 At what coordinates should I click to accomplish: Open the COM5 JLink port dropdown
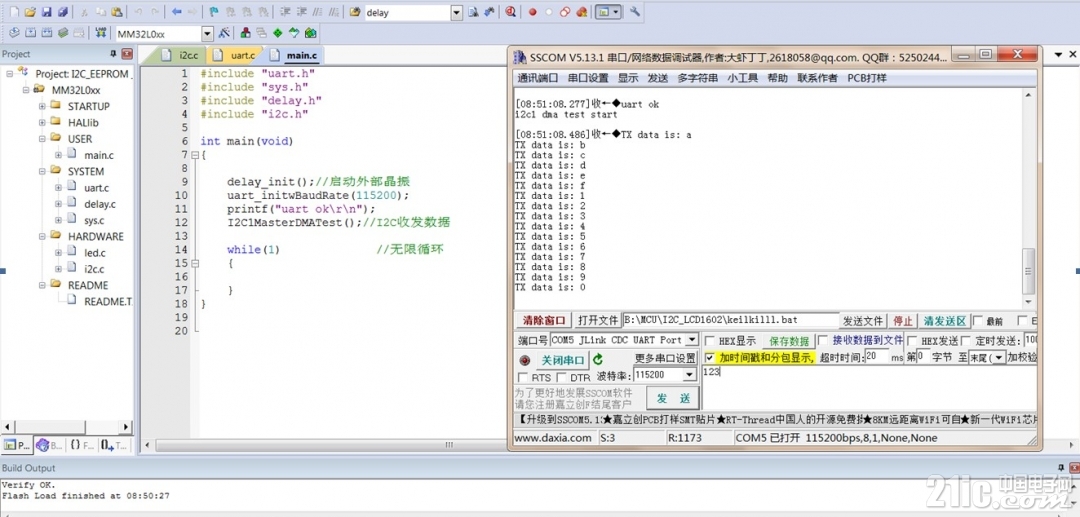coord(690,340)
